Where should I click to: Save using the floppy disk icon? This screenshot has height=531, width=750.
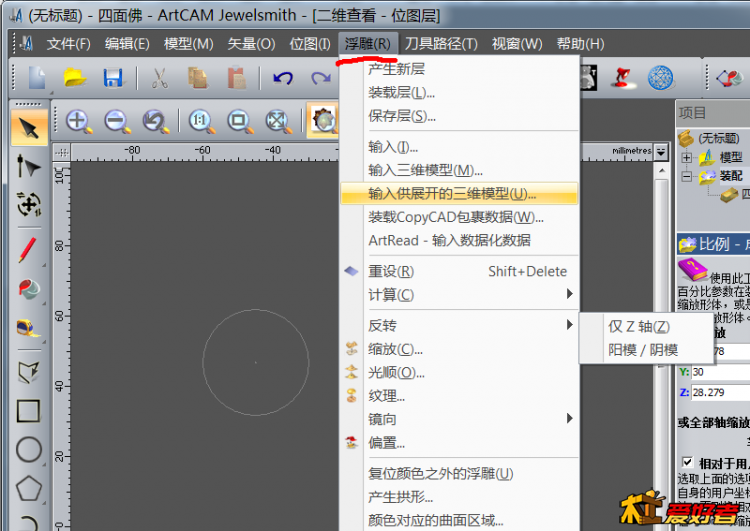point(113,78)
